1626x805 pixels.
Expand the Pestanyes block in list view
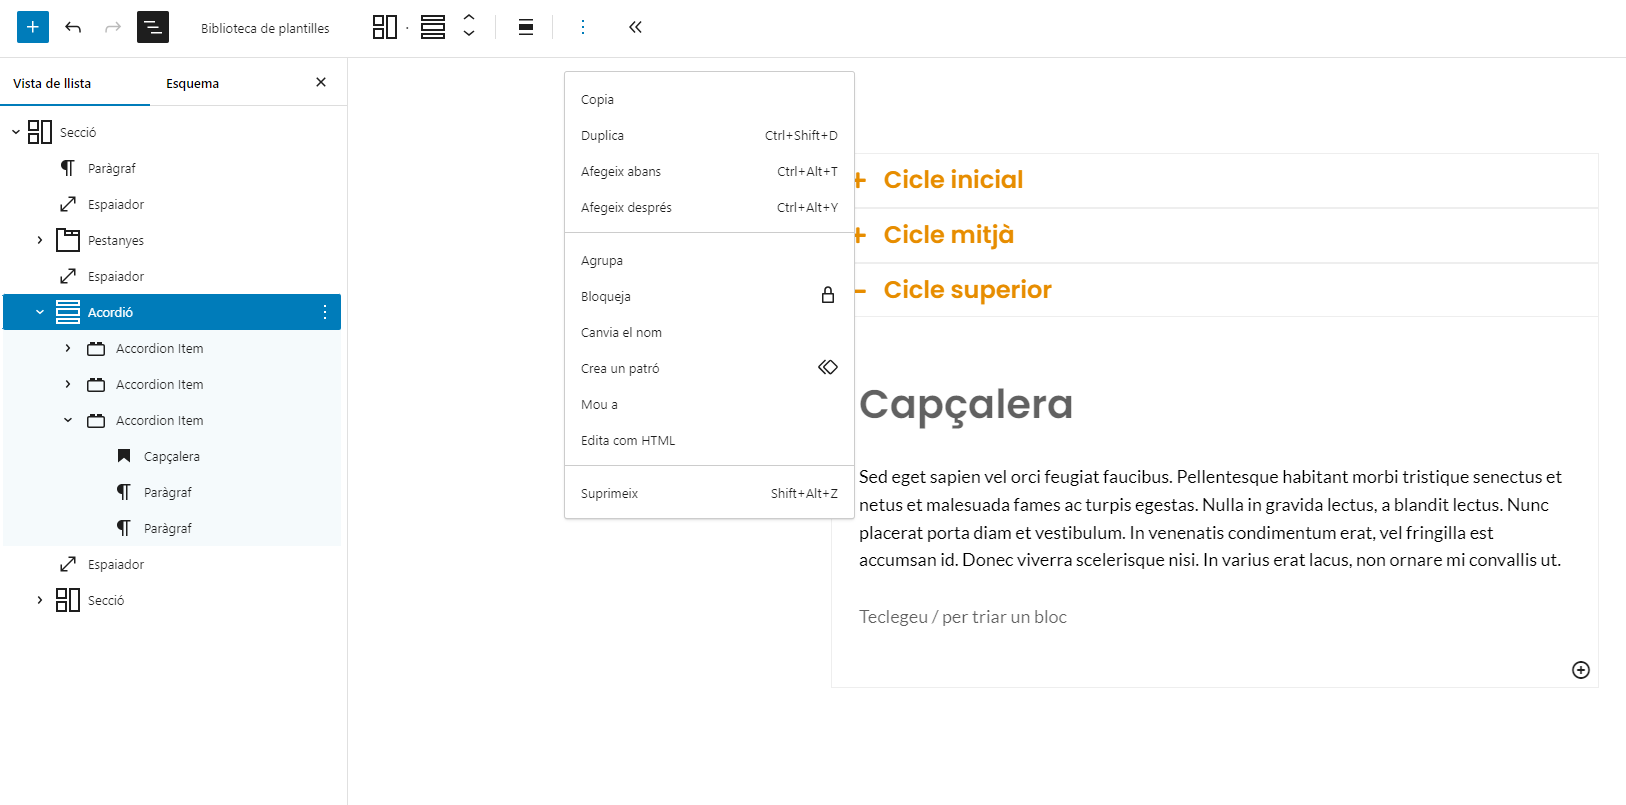coord(40,240)
